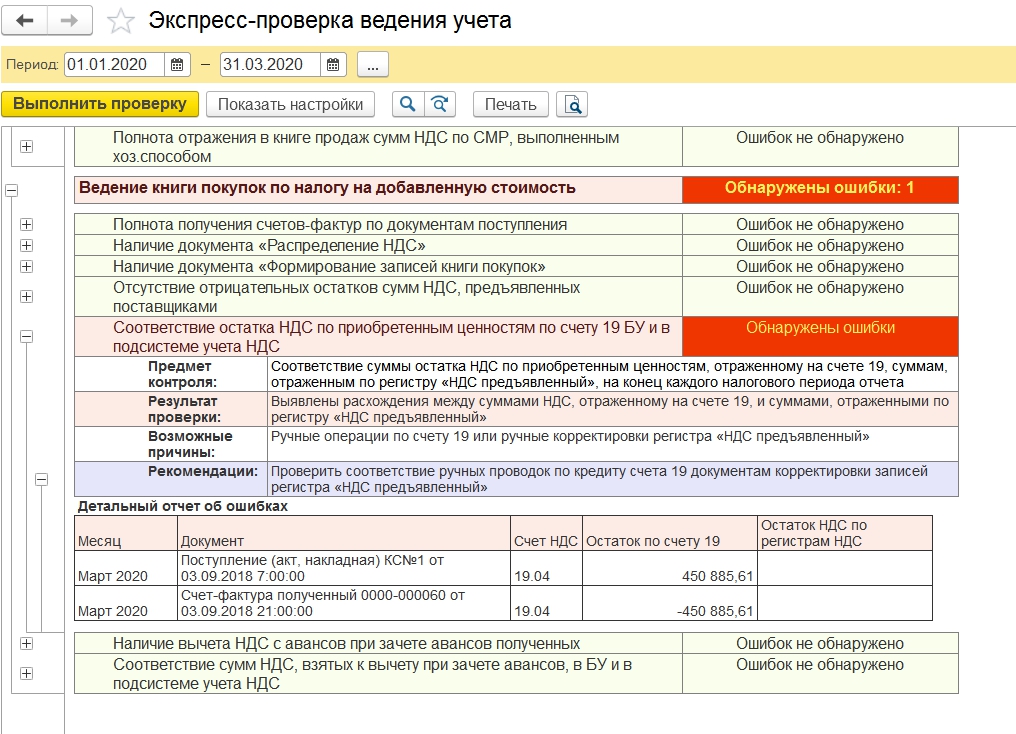Edit the period end date field
This screenshot has width=1016, height=734.
[270, 65]
